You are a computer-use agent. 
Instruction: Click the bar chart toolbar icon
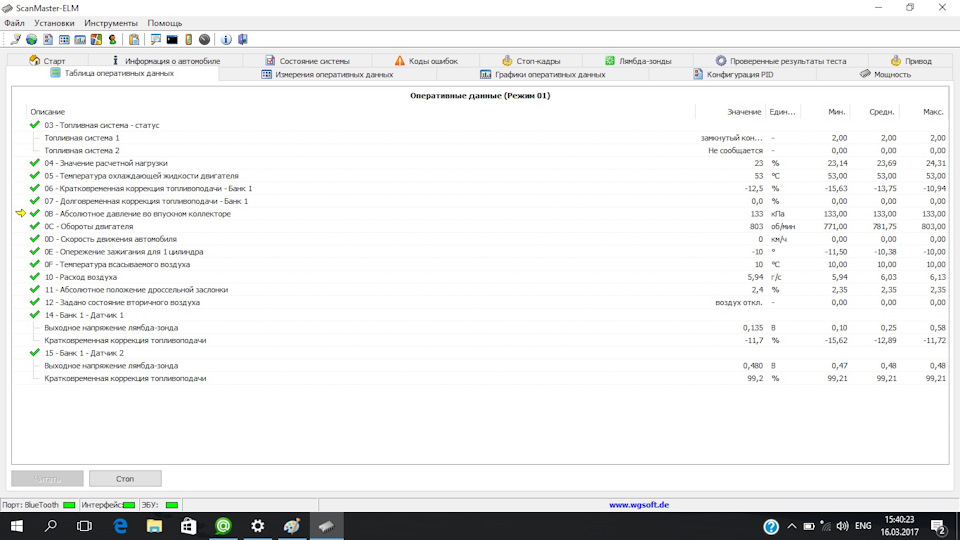(x=80, y=39)
